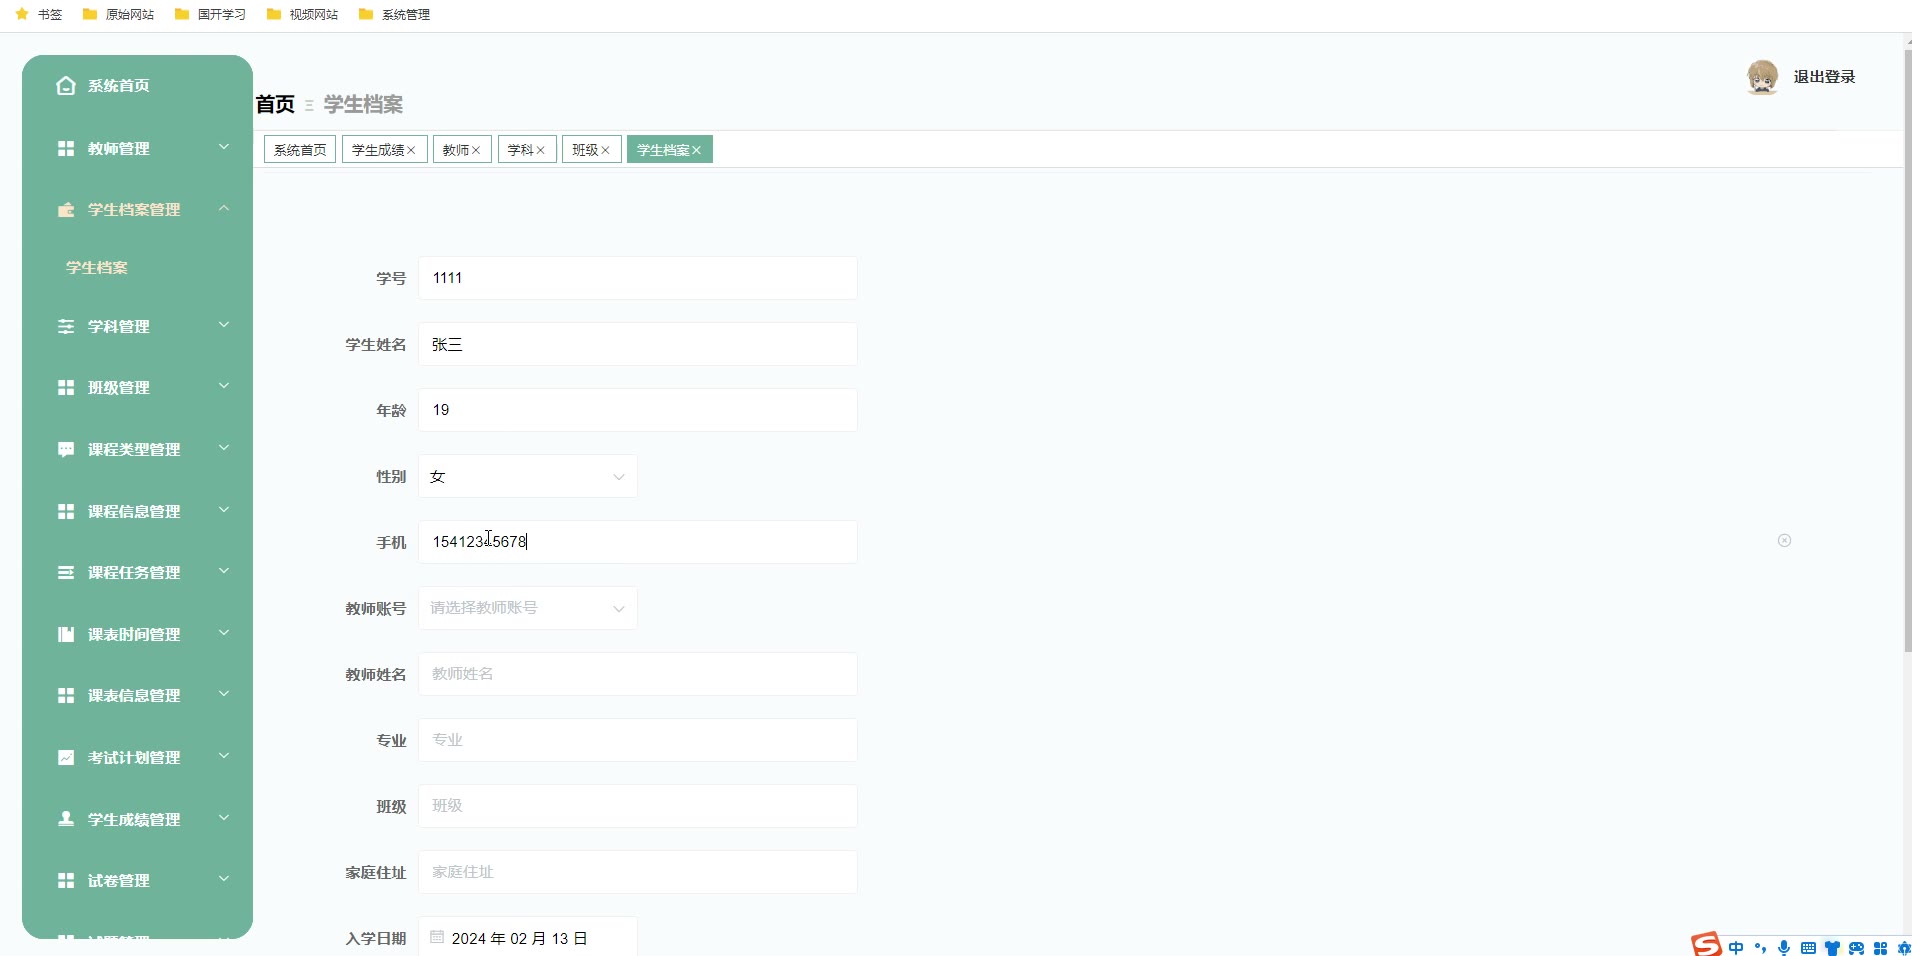Click the 班级管理 grid icon
The height and width of the screenshot is (956, 1912).
(x=66, y=387)
